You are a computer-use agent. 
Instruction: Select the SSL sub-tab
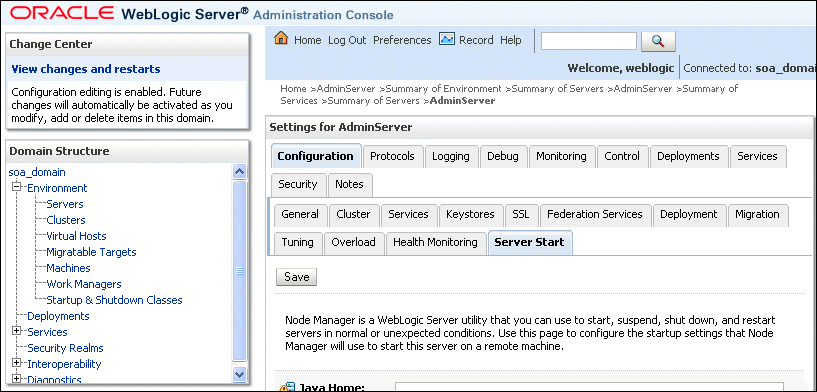521,214
